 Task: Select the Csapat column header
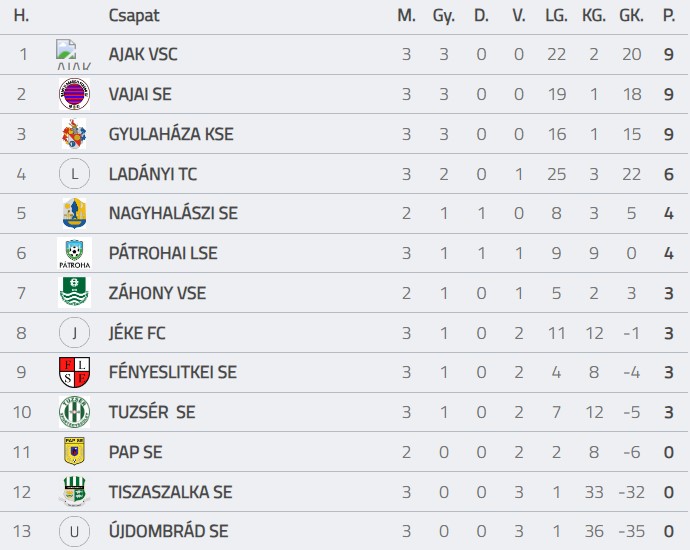(x=134, y=16)
